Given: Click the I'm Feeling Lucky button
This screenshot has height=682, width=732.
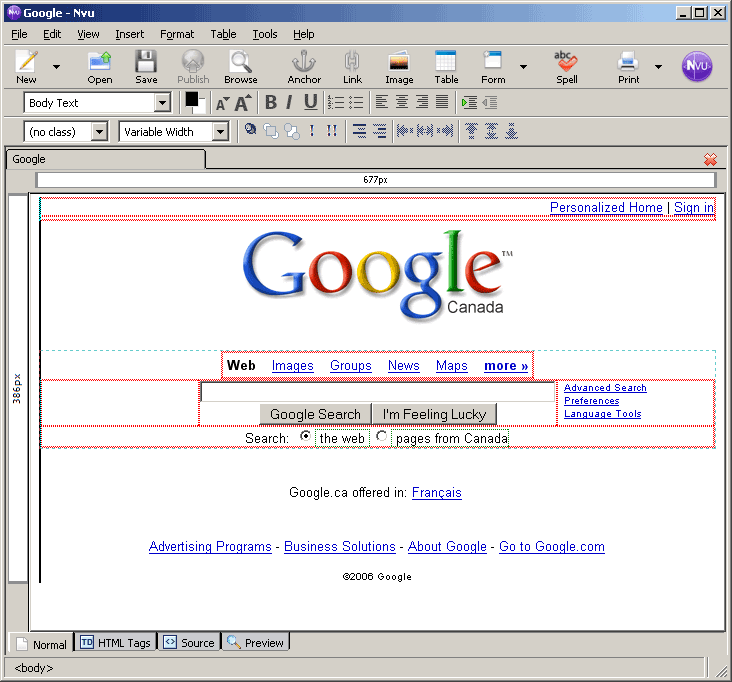Looking at the screenshot, I should pyautogui.click(x=435, y=414).
